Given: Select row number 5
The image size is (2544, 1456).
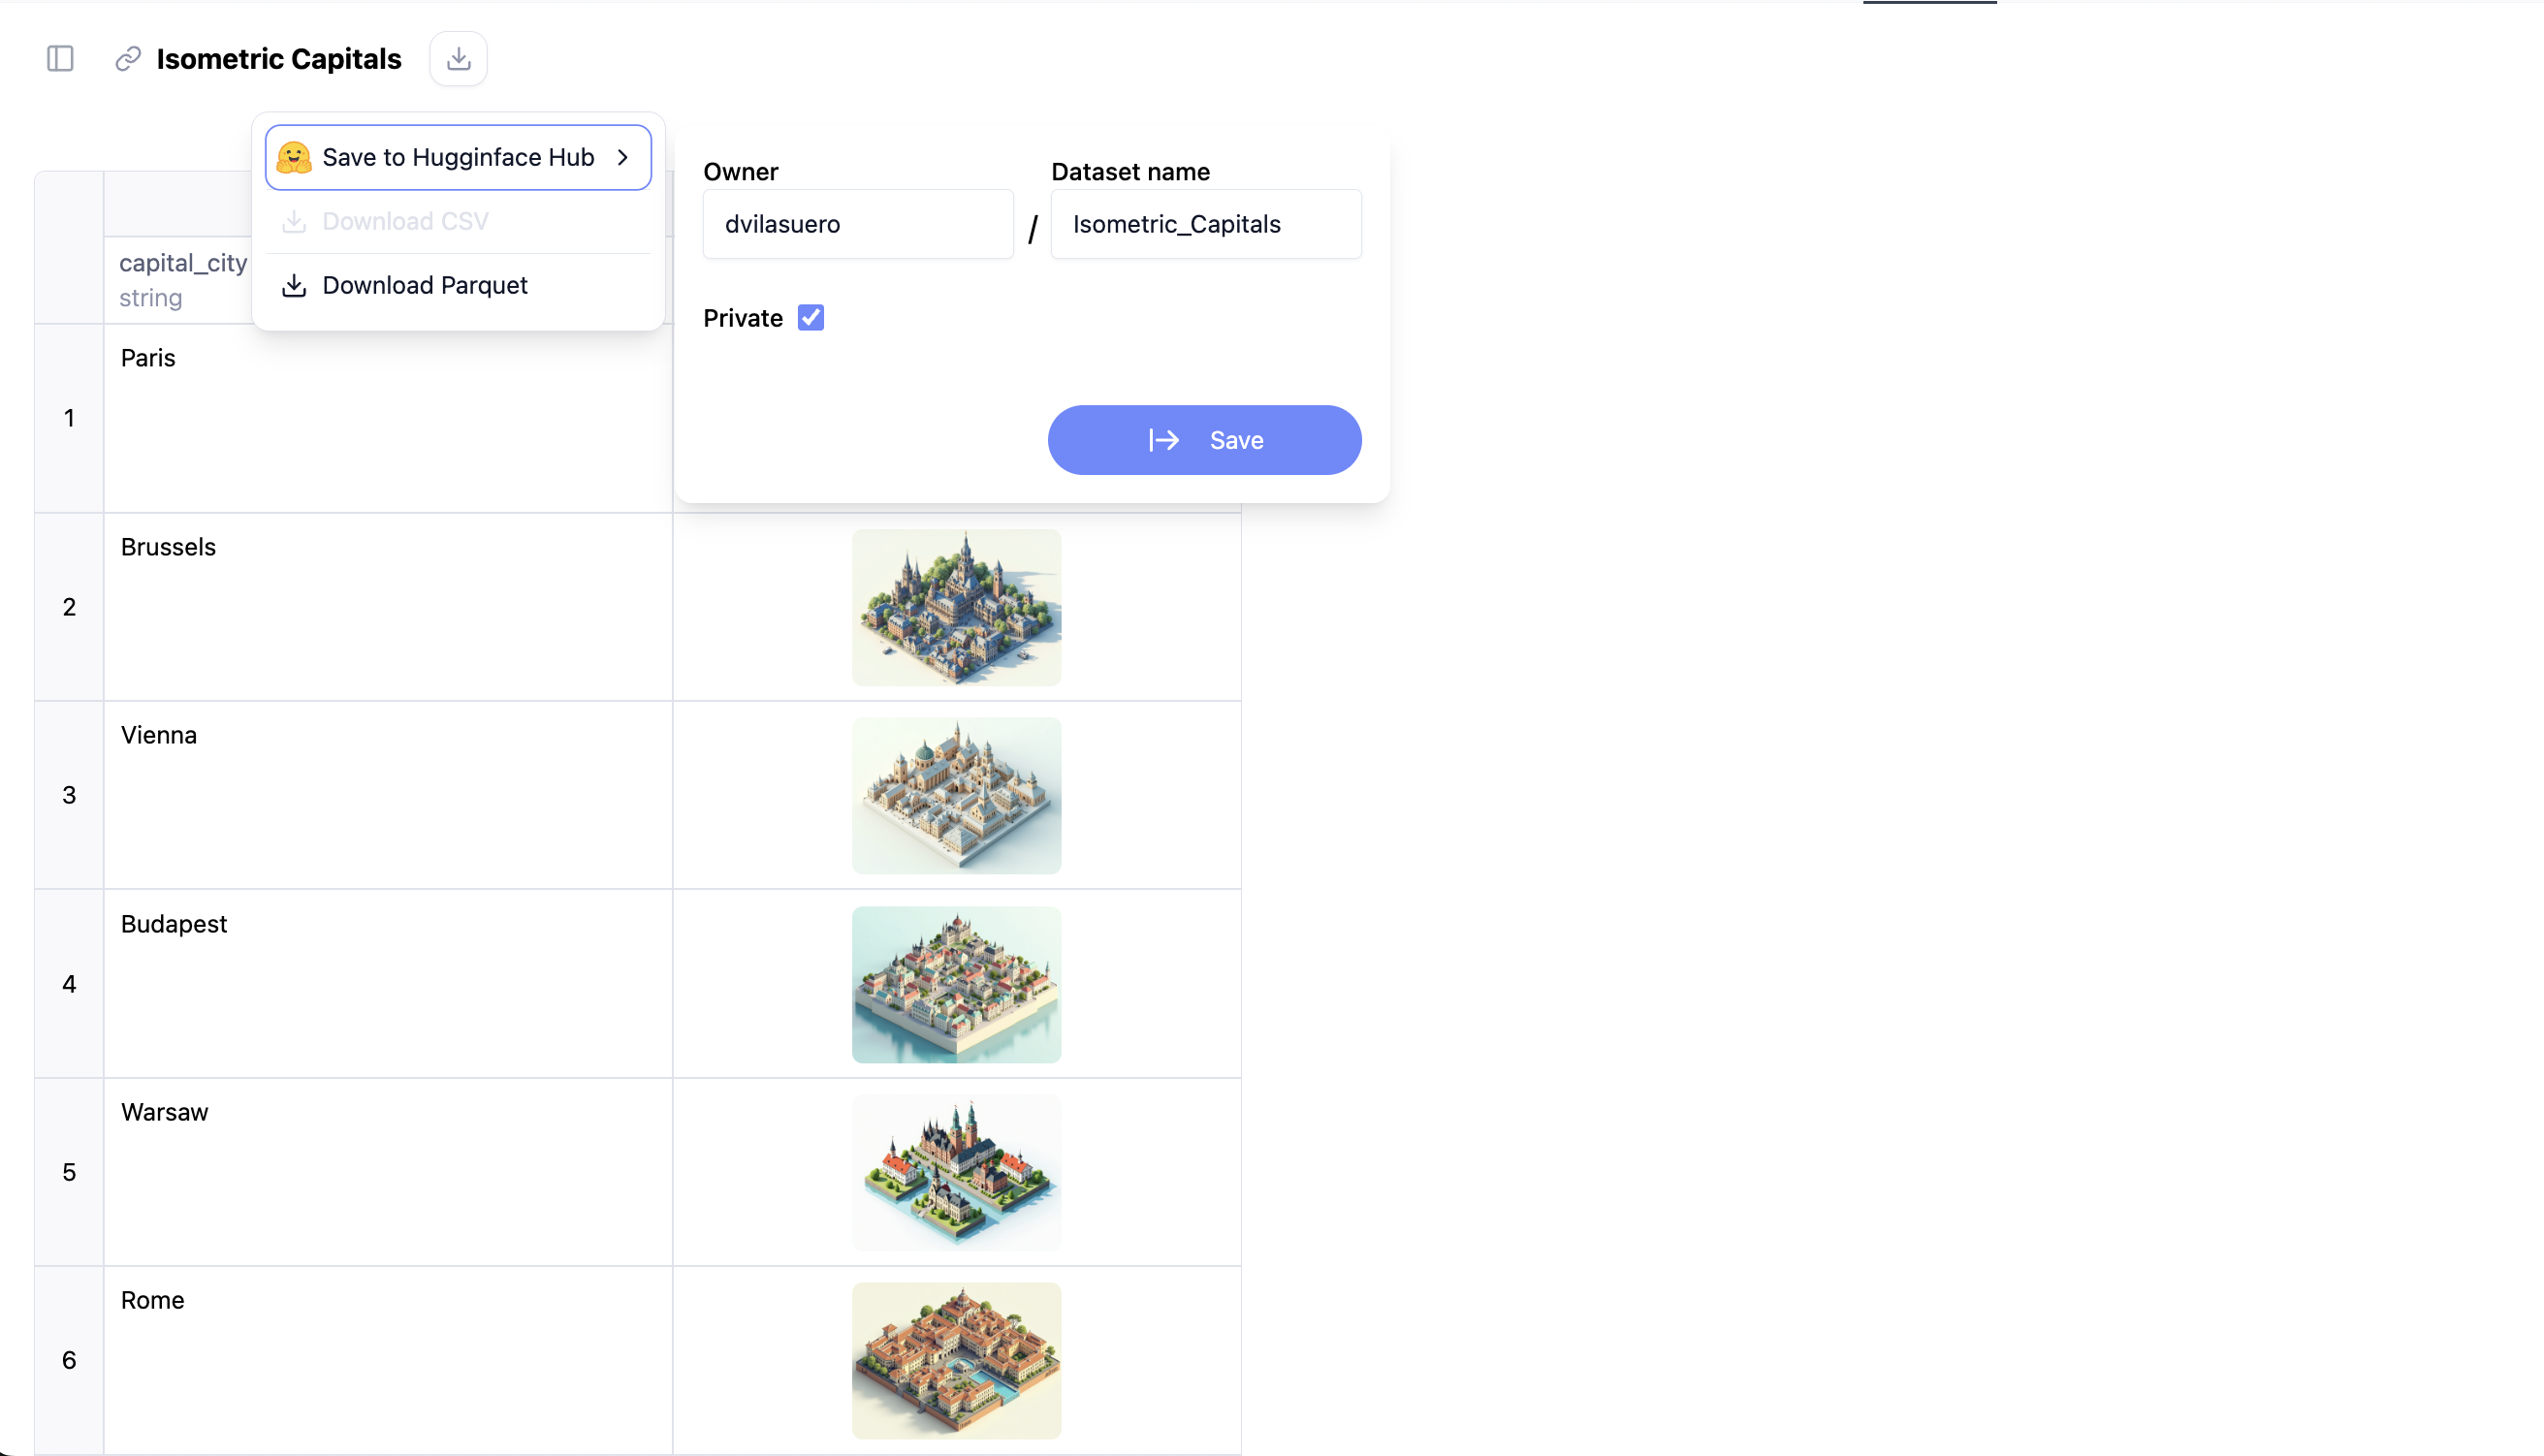Looking at the screenshot, I should pos(69,1172).
